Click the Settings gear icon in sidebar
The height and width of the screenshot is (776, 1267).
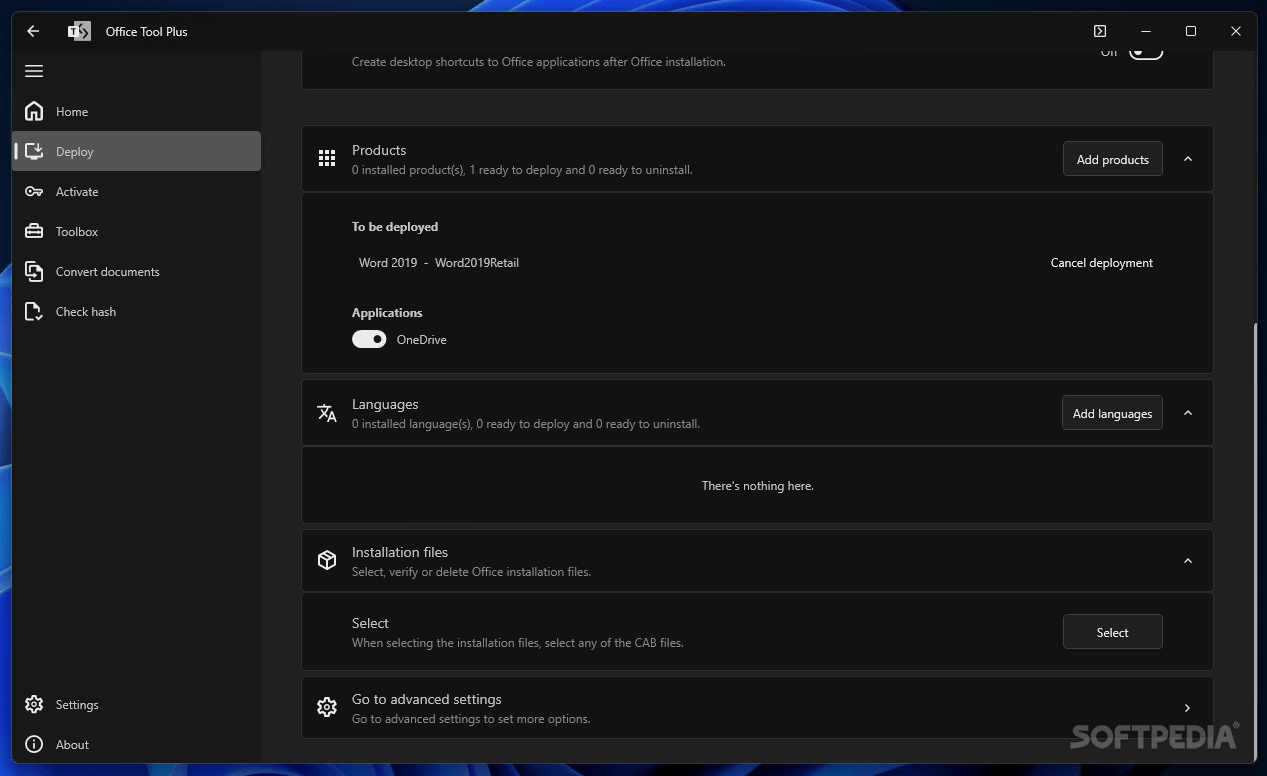pos(34,704)
